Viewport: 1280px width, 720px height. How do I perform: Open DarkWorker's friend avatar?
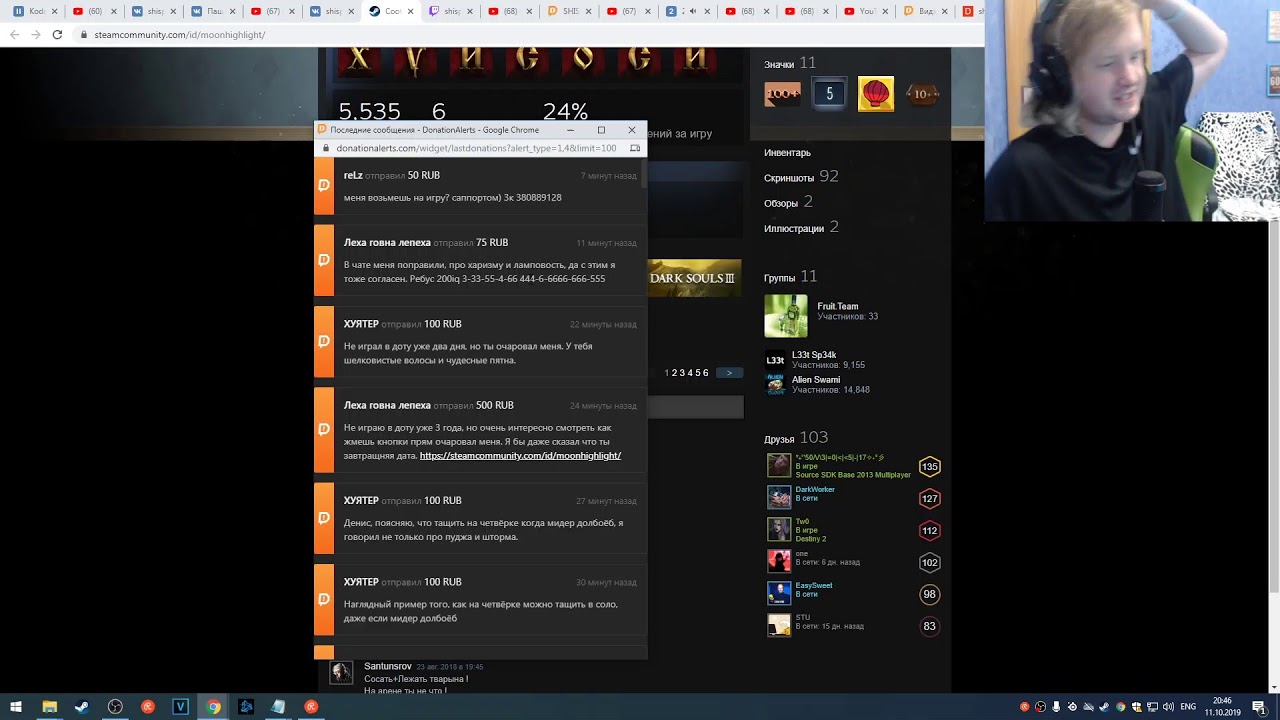779,498
